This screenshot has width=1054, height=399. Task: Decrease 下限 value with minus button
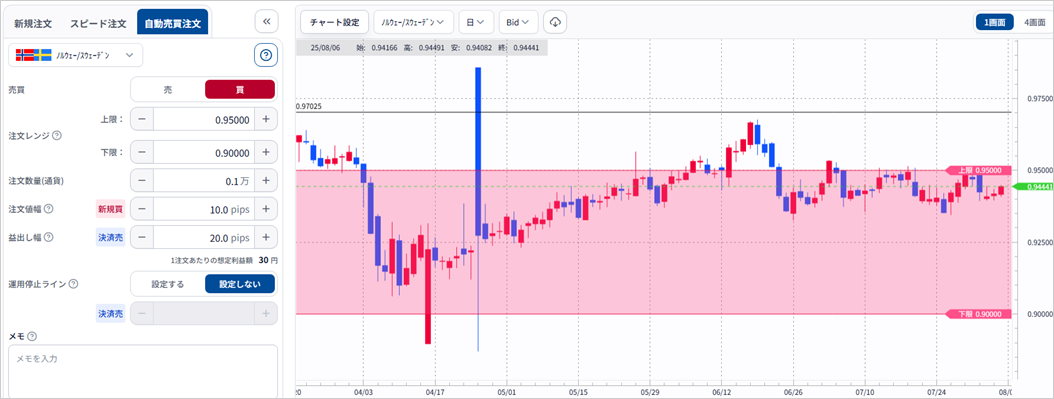tap(141, 152)
